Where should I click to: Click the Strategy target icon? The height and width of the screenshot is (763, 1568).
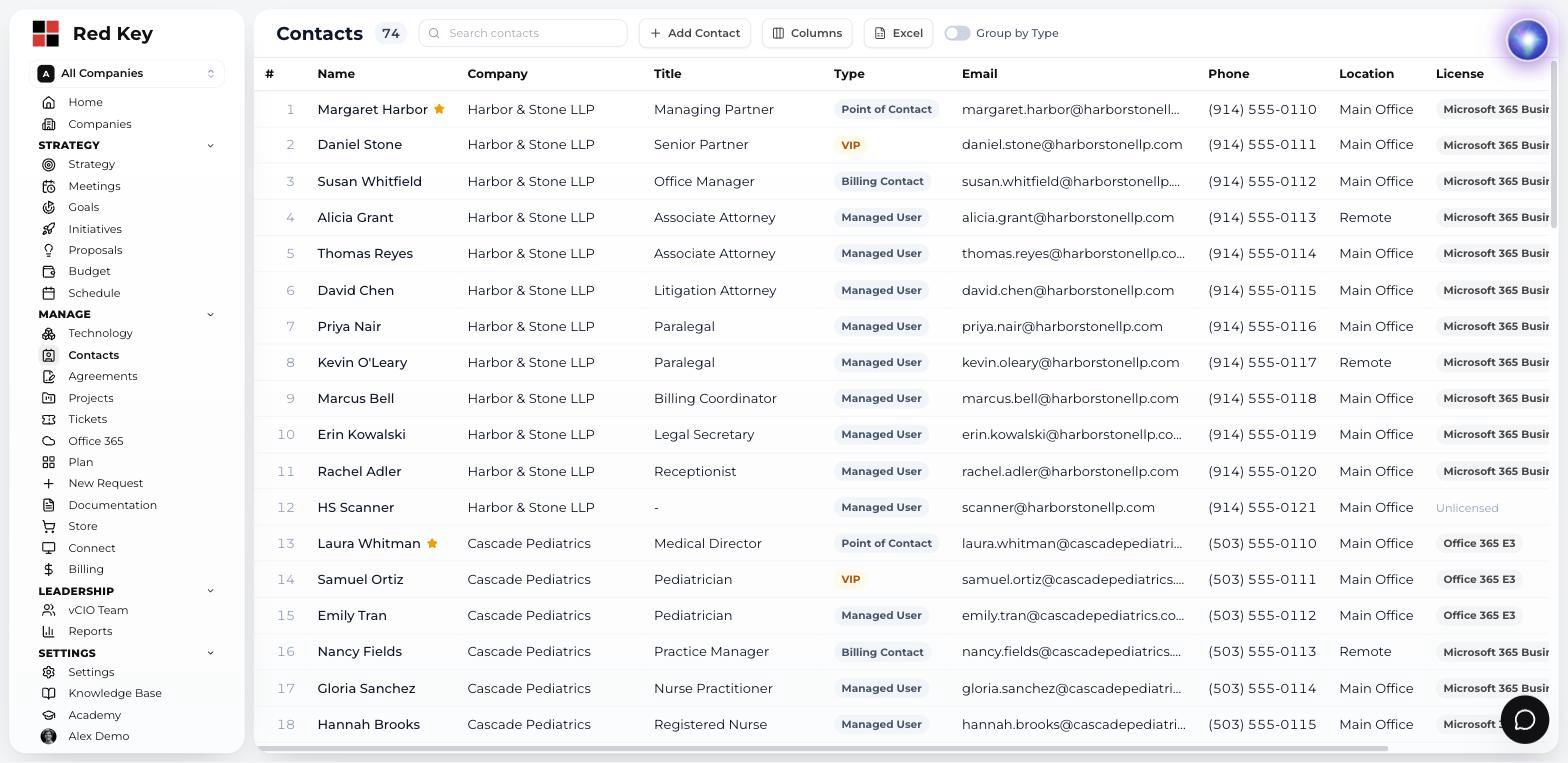pos(48,164)
